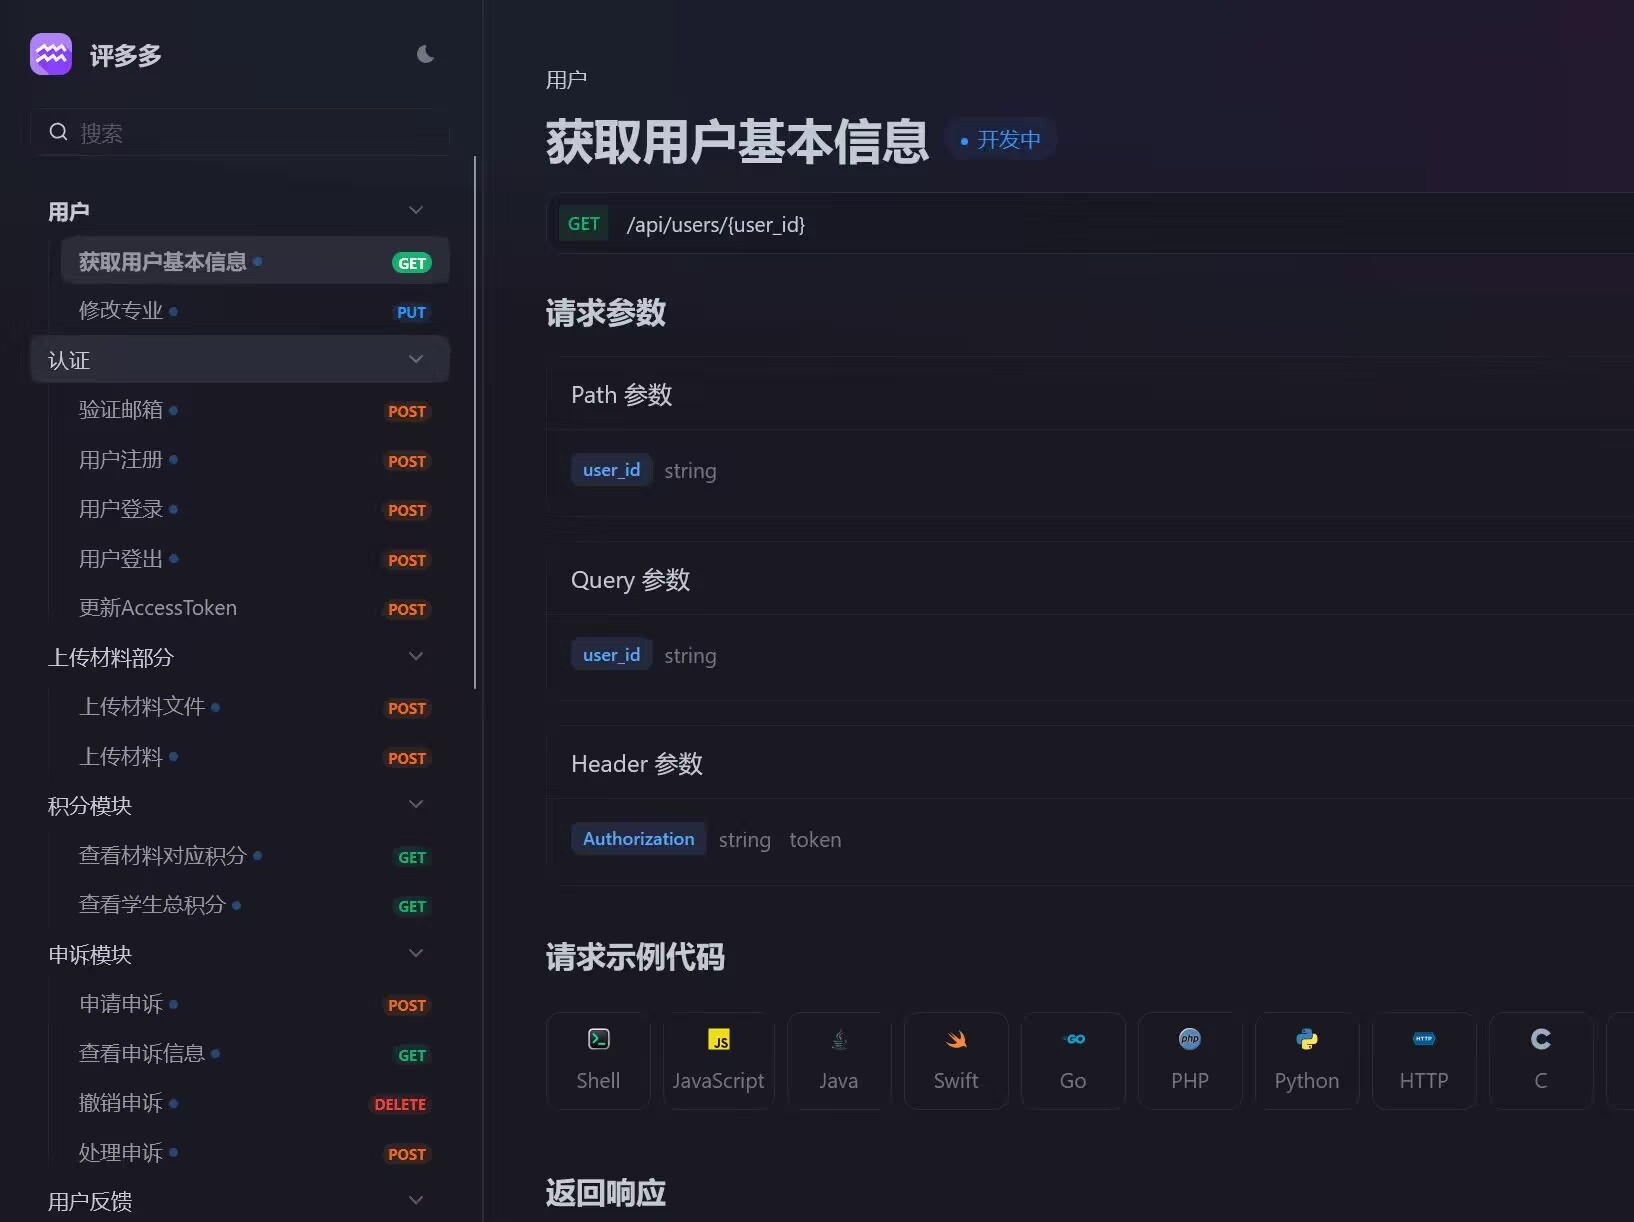Screen dimensions: 1634x1222
Task: Select the Java code sample tab
Action: click(839, 1060)
